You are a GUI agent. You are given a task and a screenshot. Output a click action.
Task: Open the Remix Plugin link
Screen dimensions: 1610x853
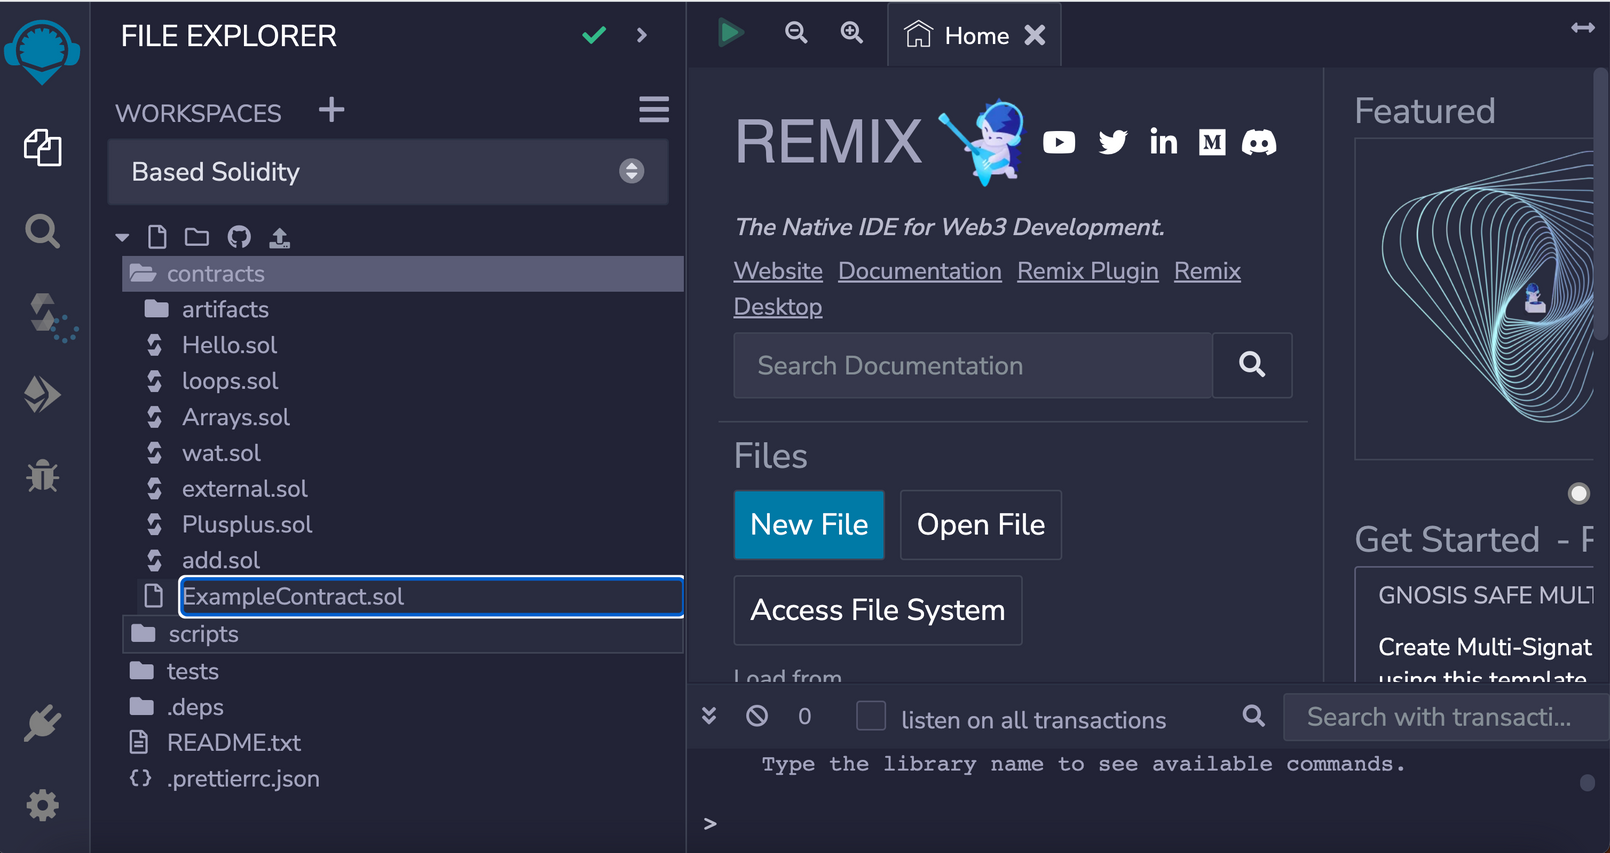(1088, 271)
